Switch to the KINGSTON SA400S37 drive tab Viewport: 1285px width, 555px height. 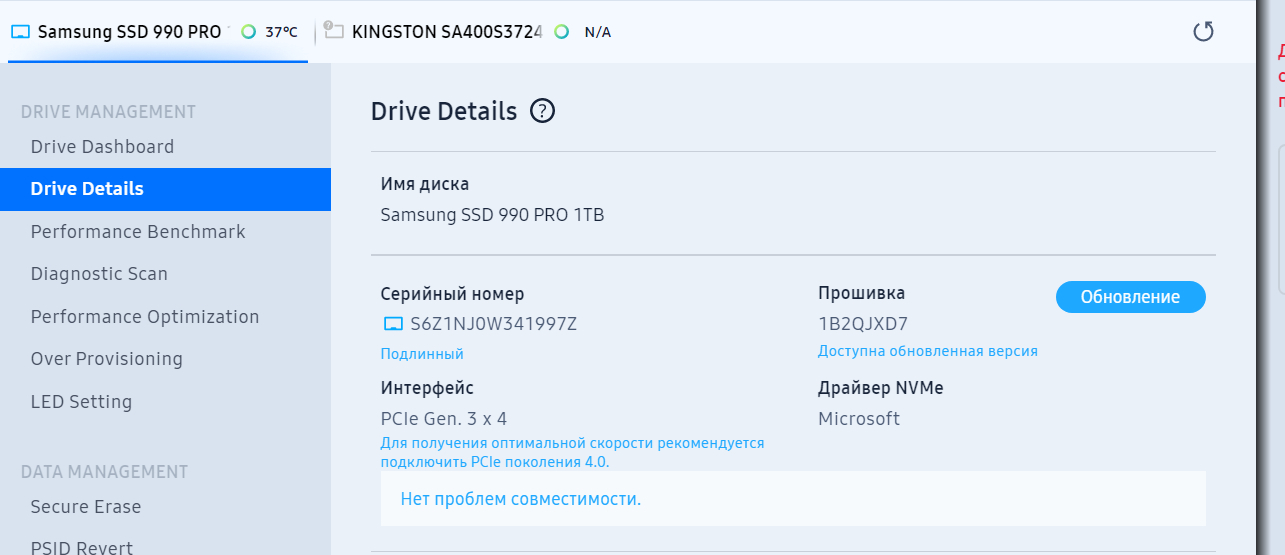point(446,32)
